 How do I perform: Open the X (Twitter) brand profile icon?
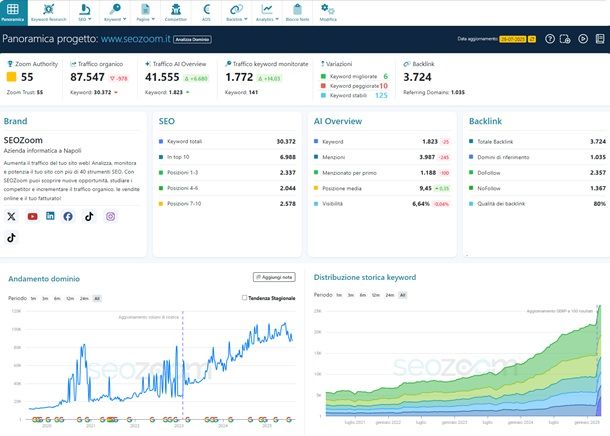tap(11, 216)
